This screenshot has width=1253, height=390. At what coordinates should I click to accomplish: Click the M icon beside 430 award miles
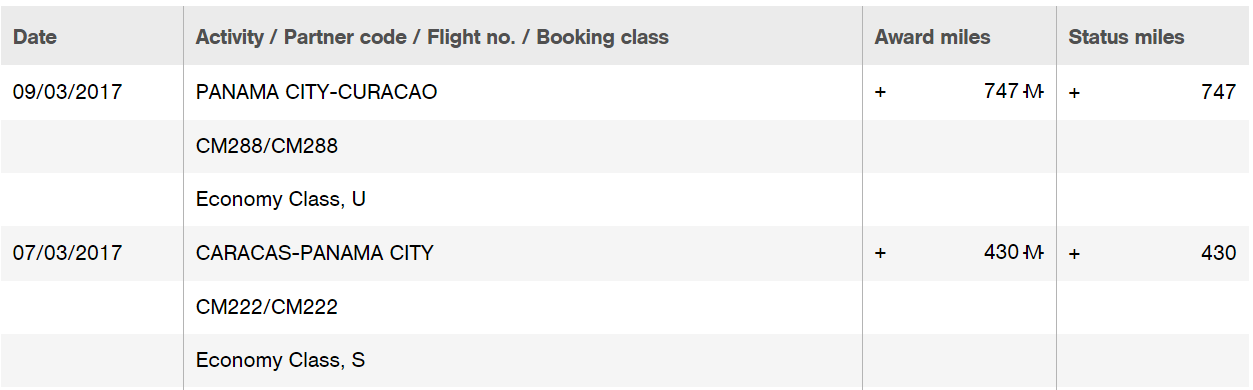pyautogui.click(x=1033, y=253)
